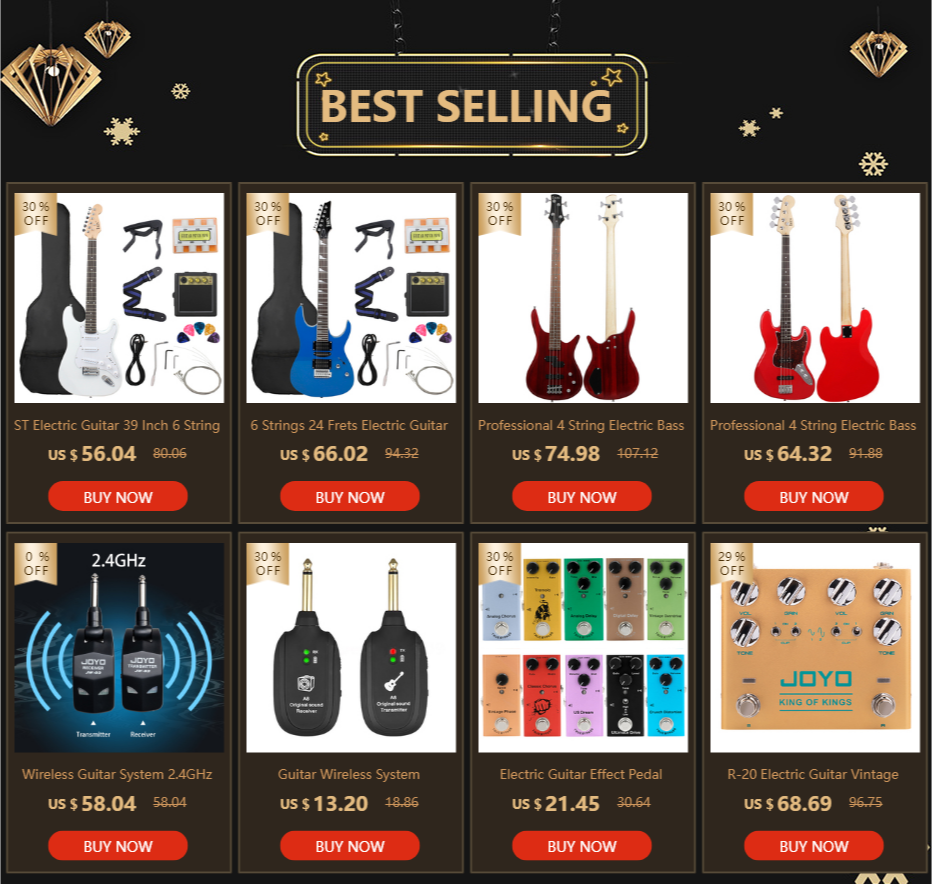The width and height of the screenshot is (932, 884).
Task: Click the 29% OFF badge on JOYO pedal
Action: point(731,564)
